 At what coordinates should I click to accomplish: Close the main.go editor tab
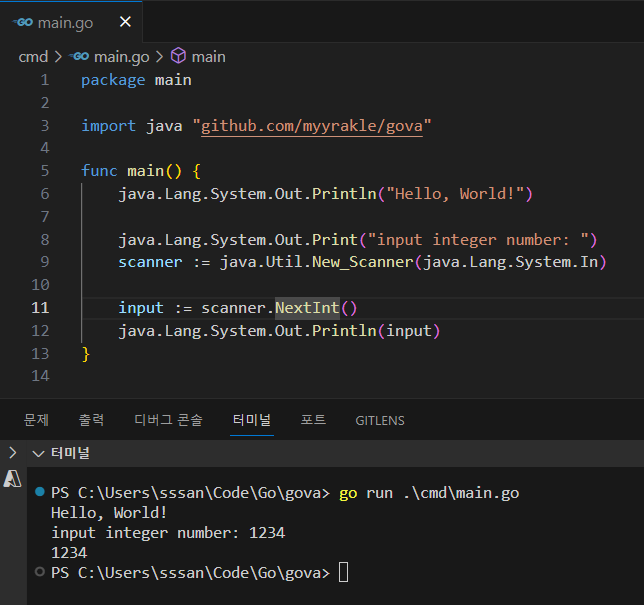[124, 22]
